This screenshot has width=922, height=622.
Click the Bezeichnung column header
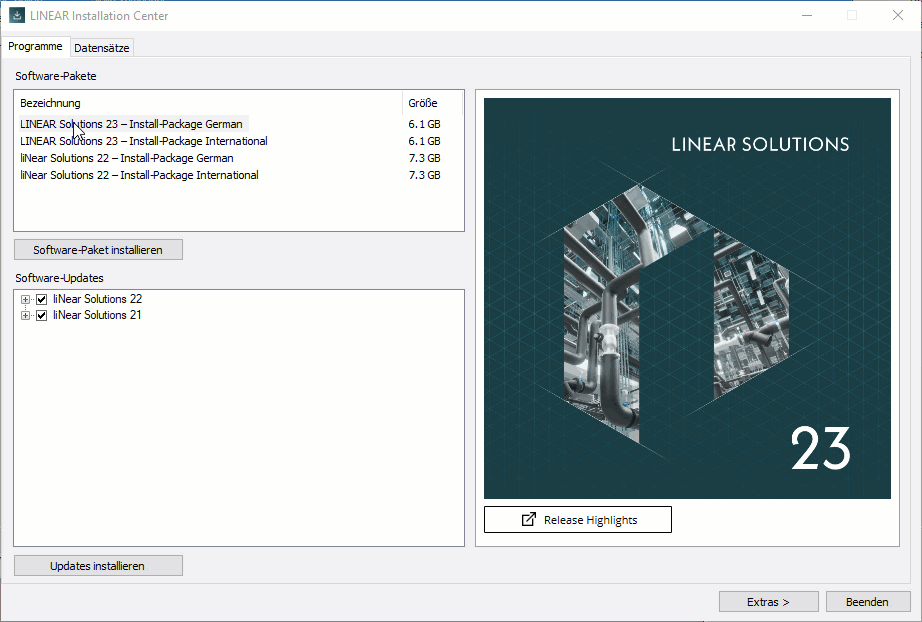[209, 103]
